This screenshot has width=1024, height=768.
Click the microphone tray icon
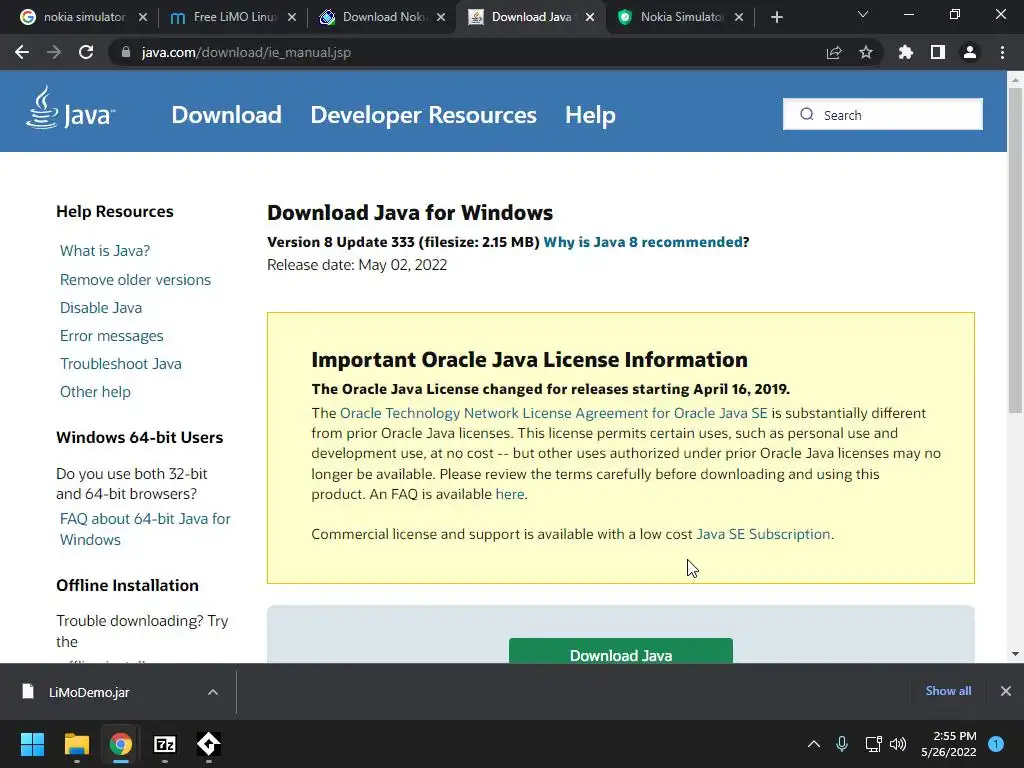tap(842, 744)
